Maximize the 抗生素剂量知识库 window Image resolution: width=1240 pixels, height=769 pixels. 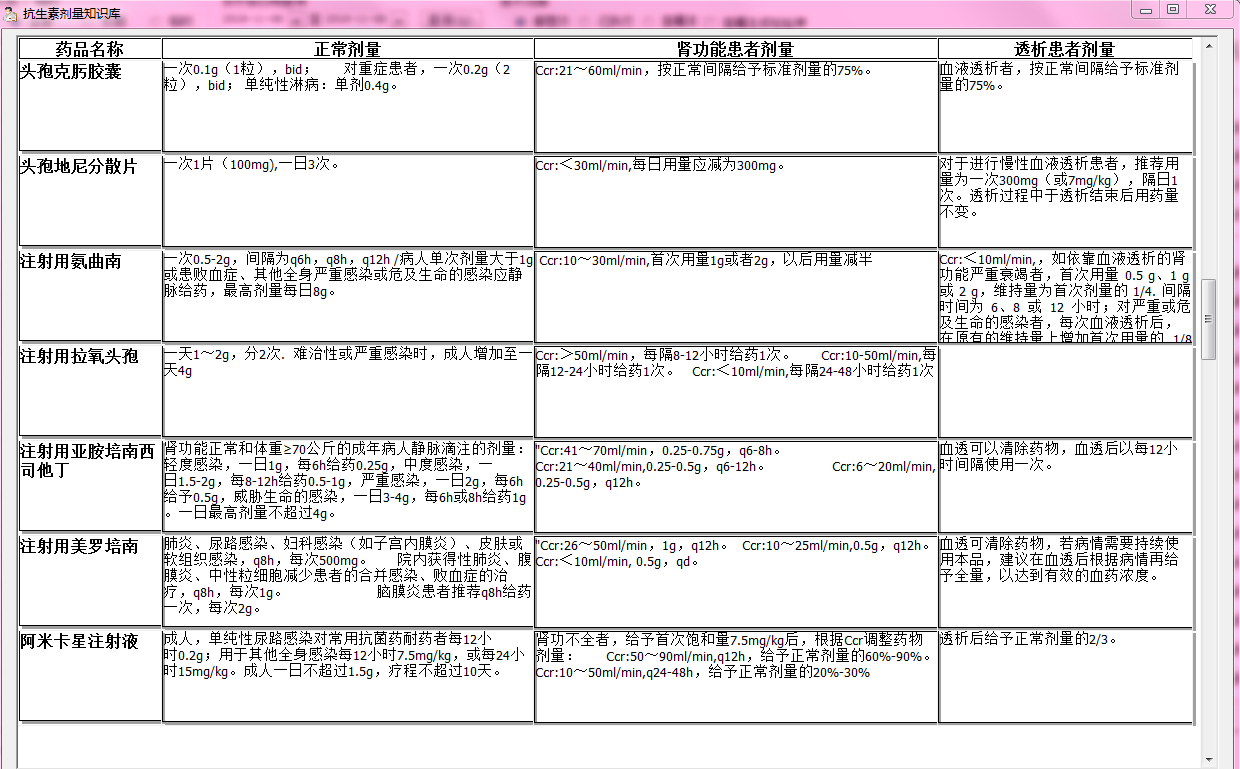(x=1173, y=9)
